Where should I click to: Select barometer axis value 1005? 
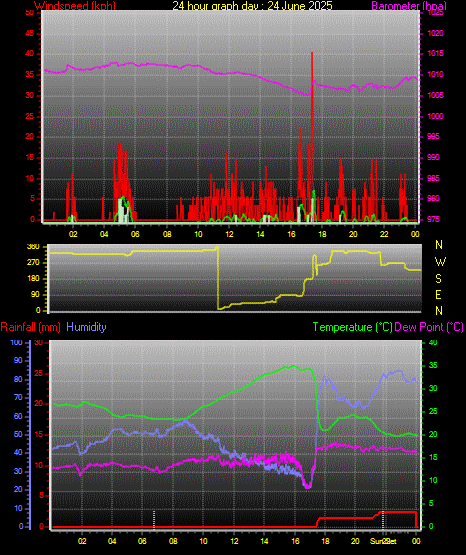[x=435, y=95]
